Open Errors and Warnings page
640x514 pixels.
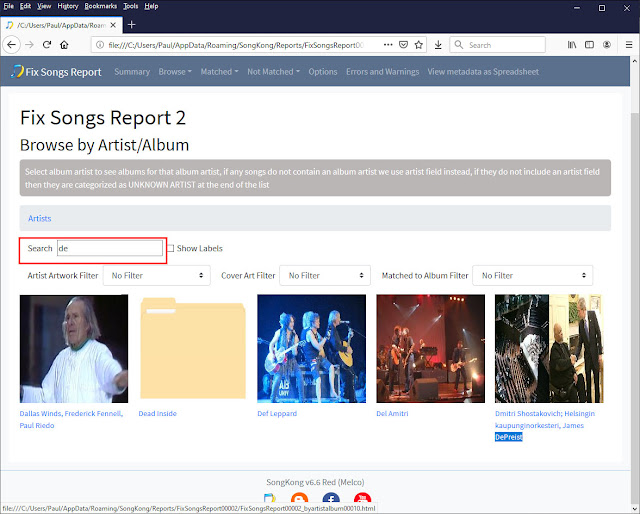382,72
